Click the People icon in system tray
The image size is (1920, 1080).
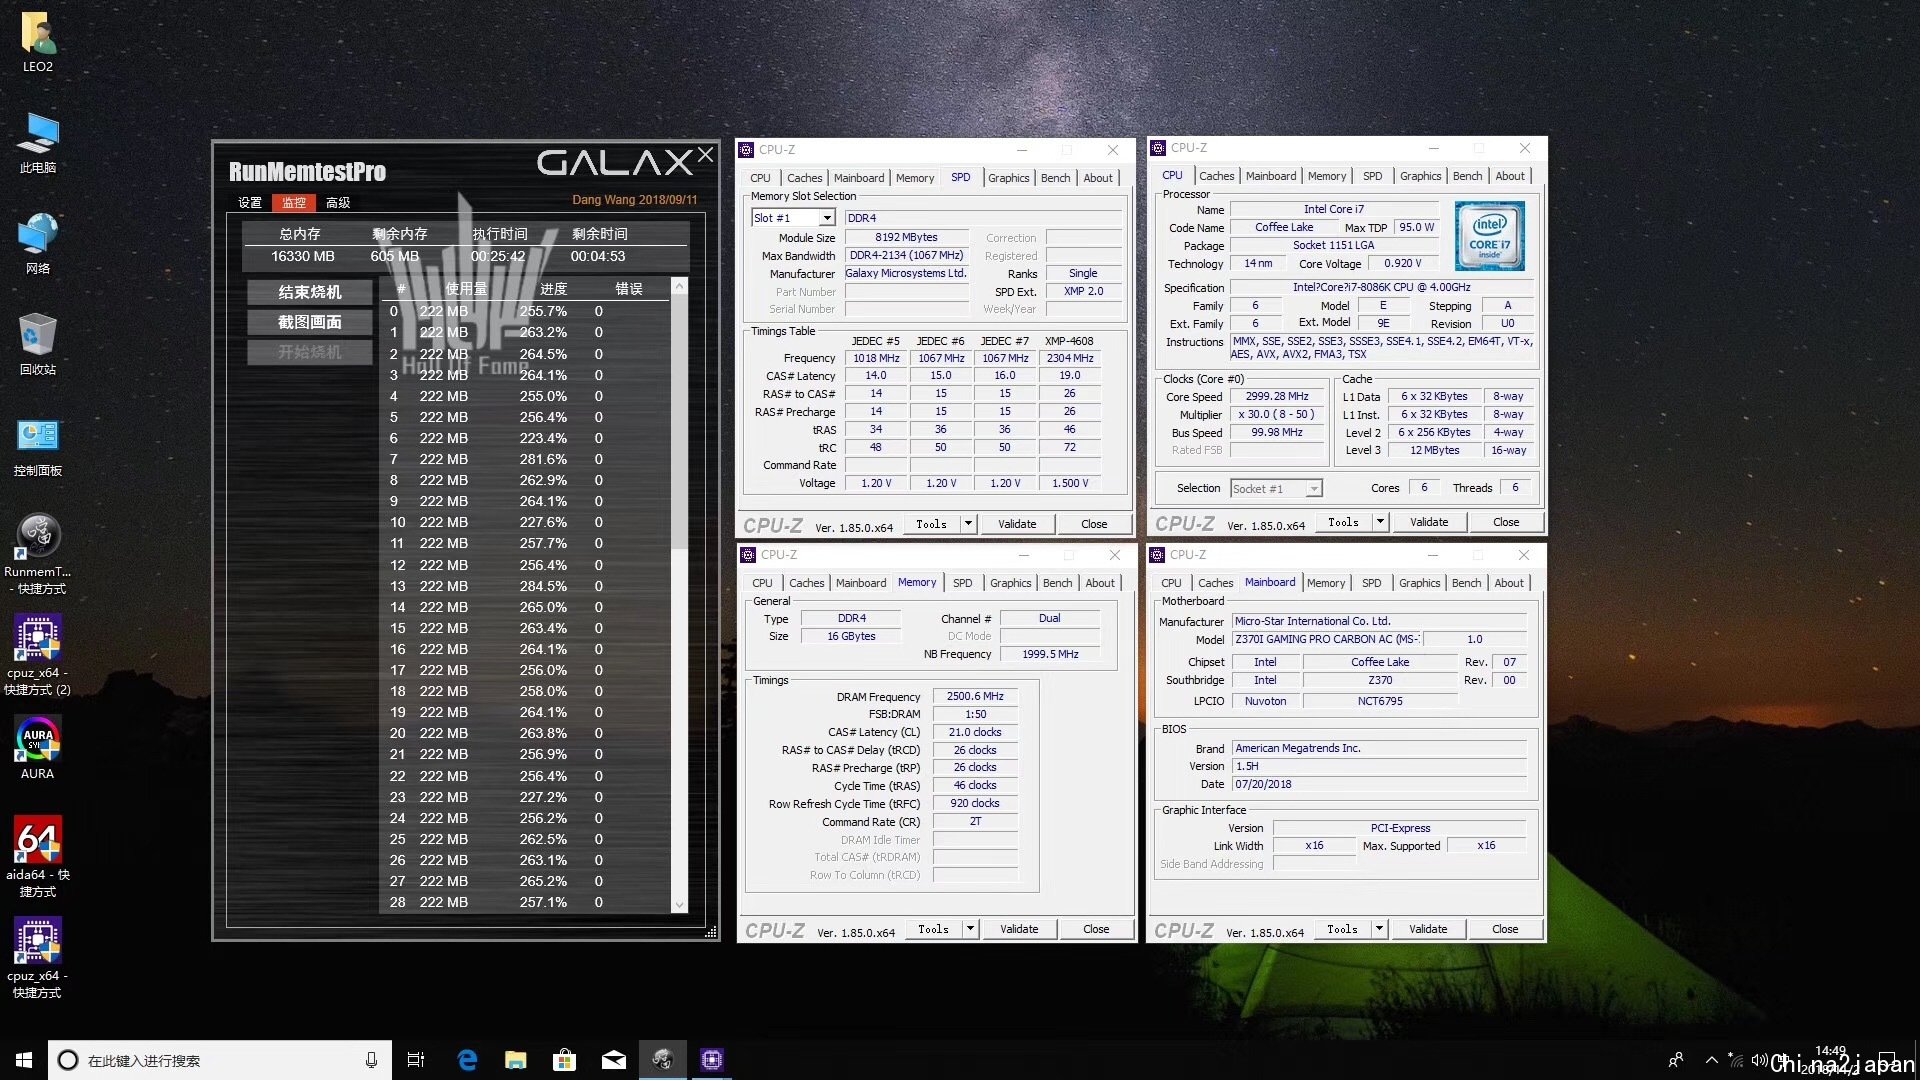(1676, 1060)
